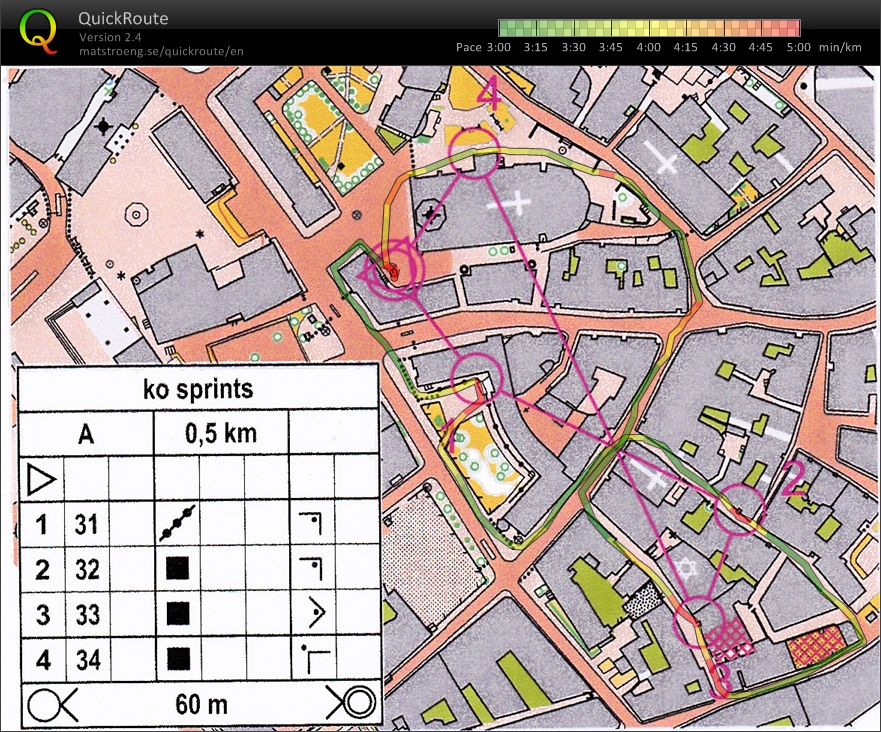This screenshot has width=881, height=732.
Task: Click the 3:15 pace label
Action: pos(535,47)
